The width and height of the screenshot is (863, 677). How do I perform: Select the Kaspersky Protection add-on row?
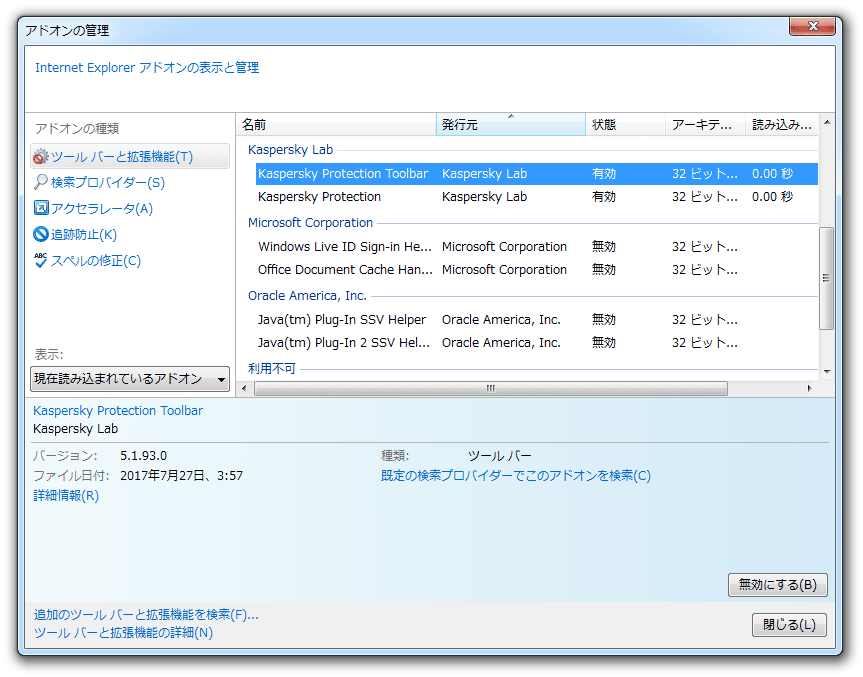pos(537,197)
